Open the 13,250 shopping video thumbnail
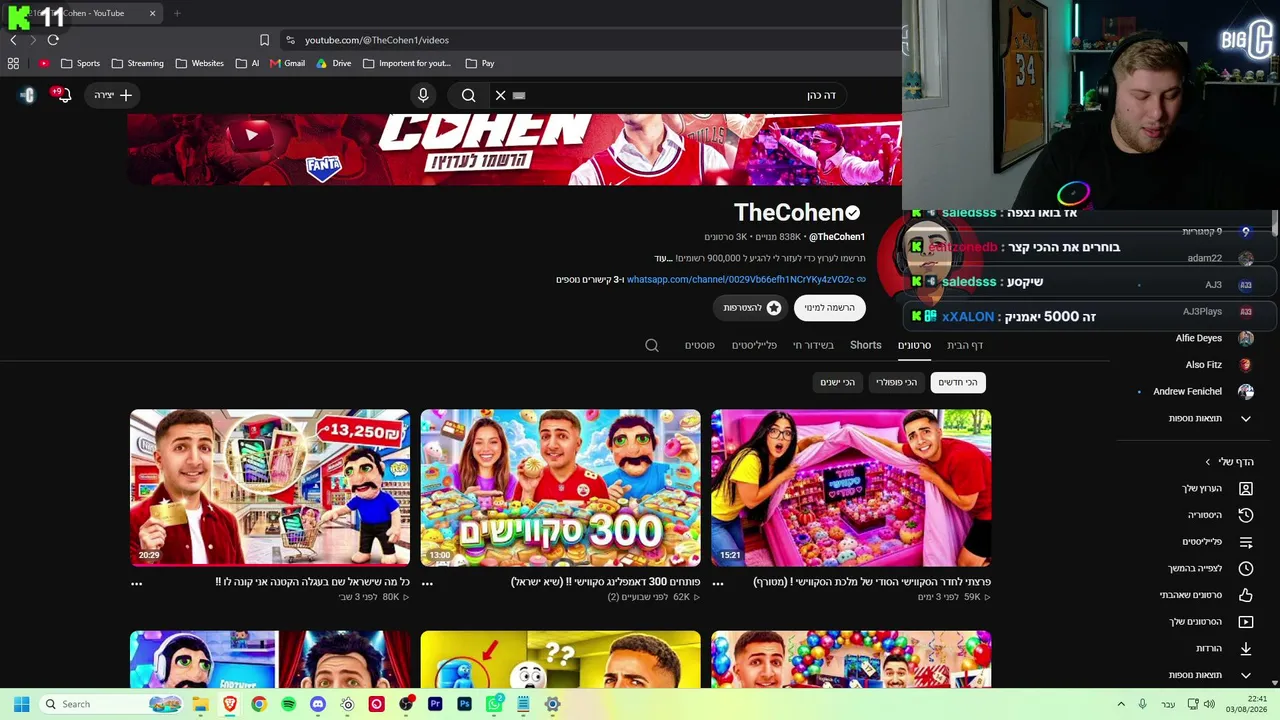 tap(270, 488)
